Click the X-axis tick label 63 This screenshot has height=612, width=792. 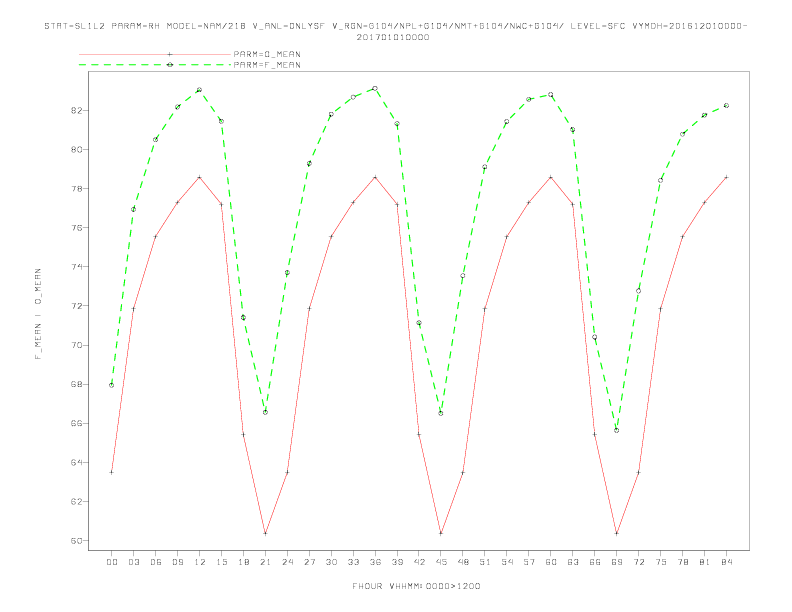pos(573,562)
